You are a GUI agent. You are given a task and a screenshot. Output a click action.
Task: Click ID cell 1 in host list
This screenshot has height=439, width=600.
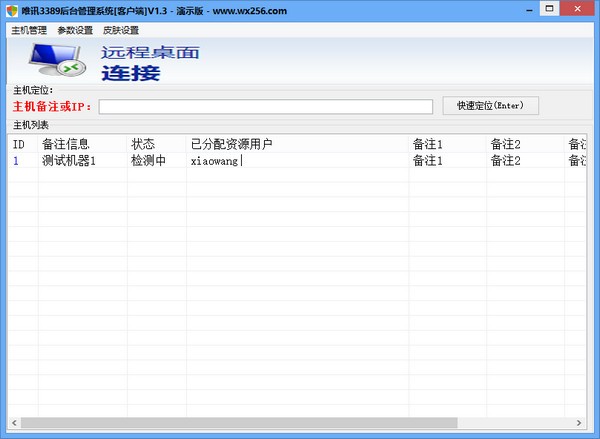(16, 160)
